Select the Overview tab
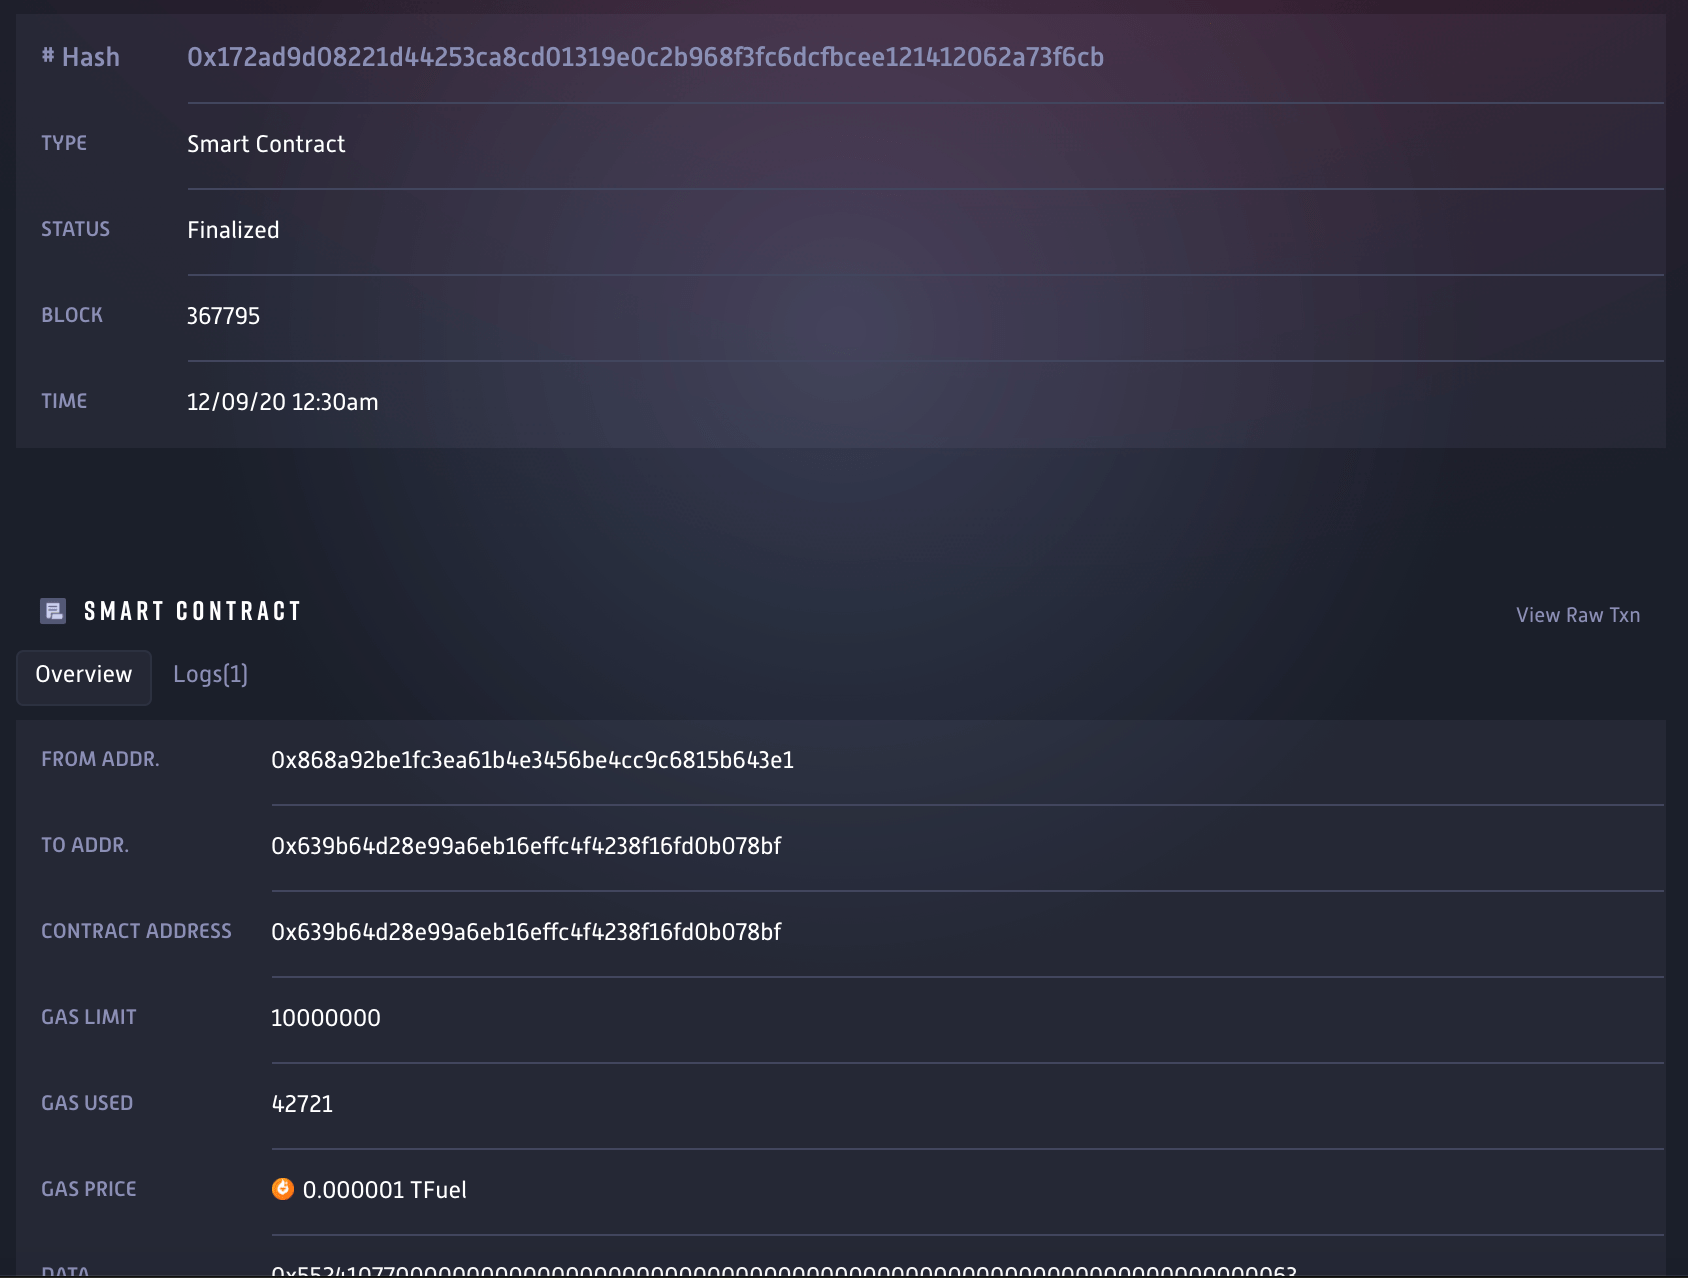 83,676
